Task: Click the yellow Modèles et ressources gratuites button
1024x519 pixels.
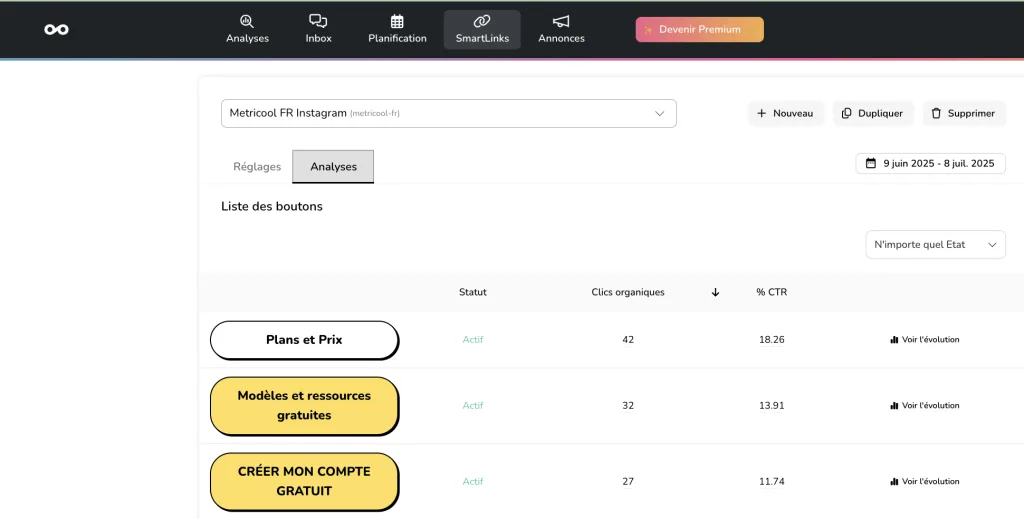Action: pos(304,406)
